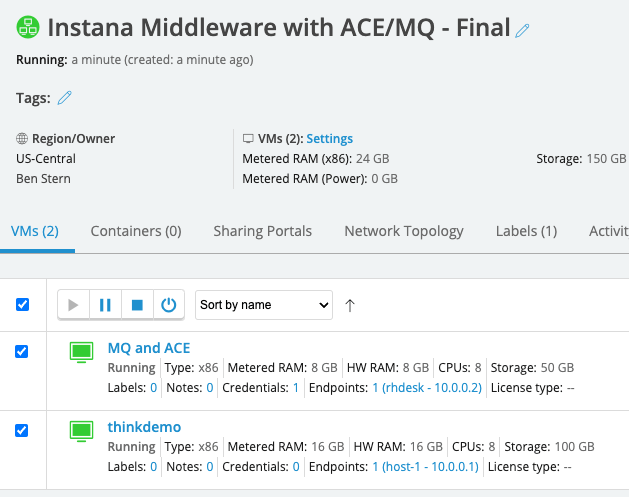Suspend selected VMs with pause button

coord(105,305)
